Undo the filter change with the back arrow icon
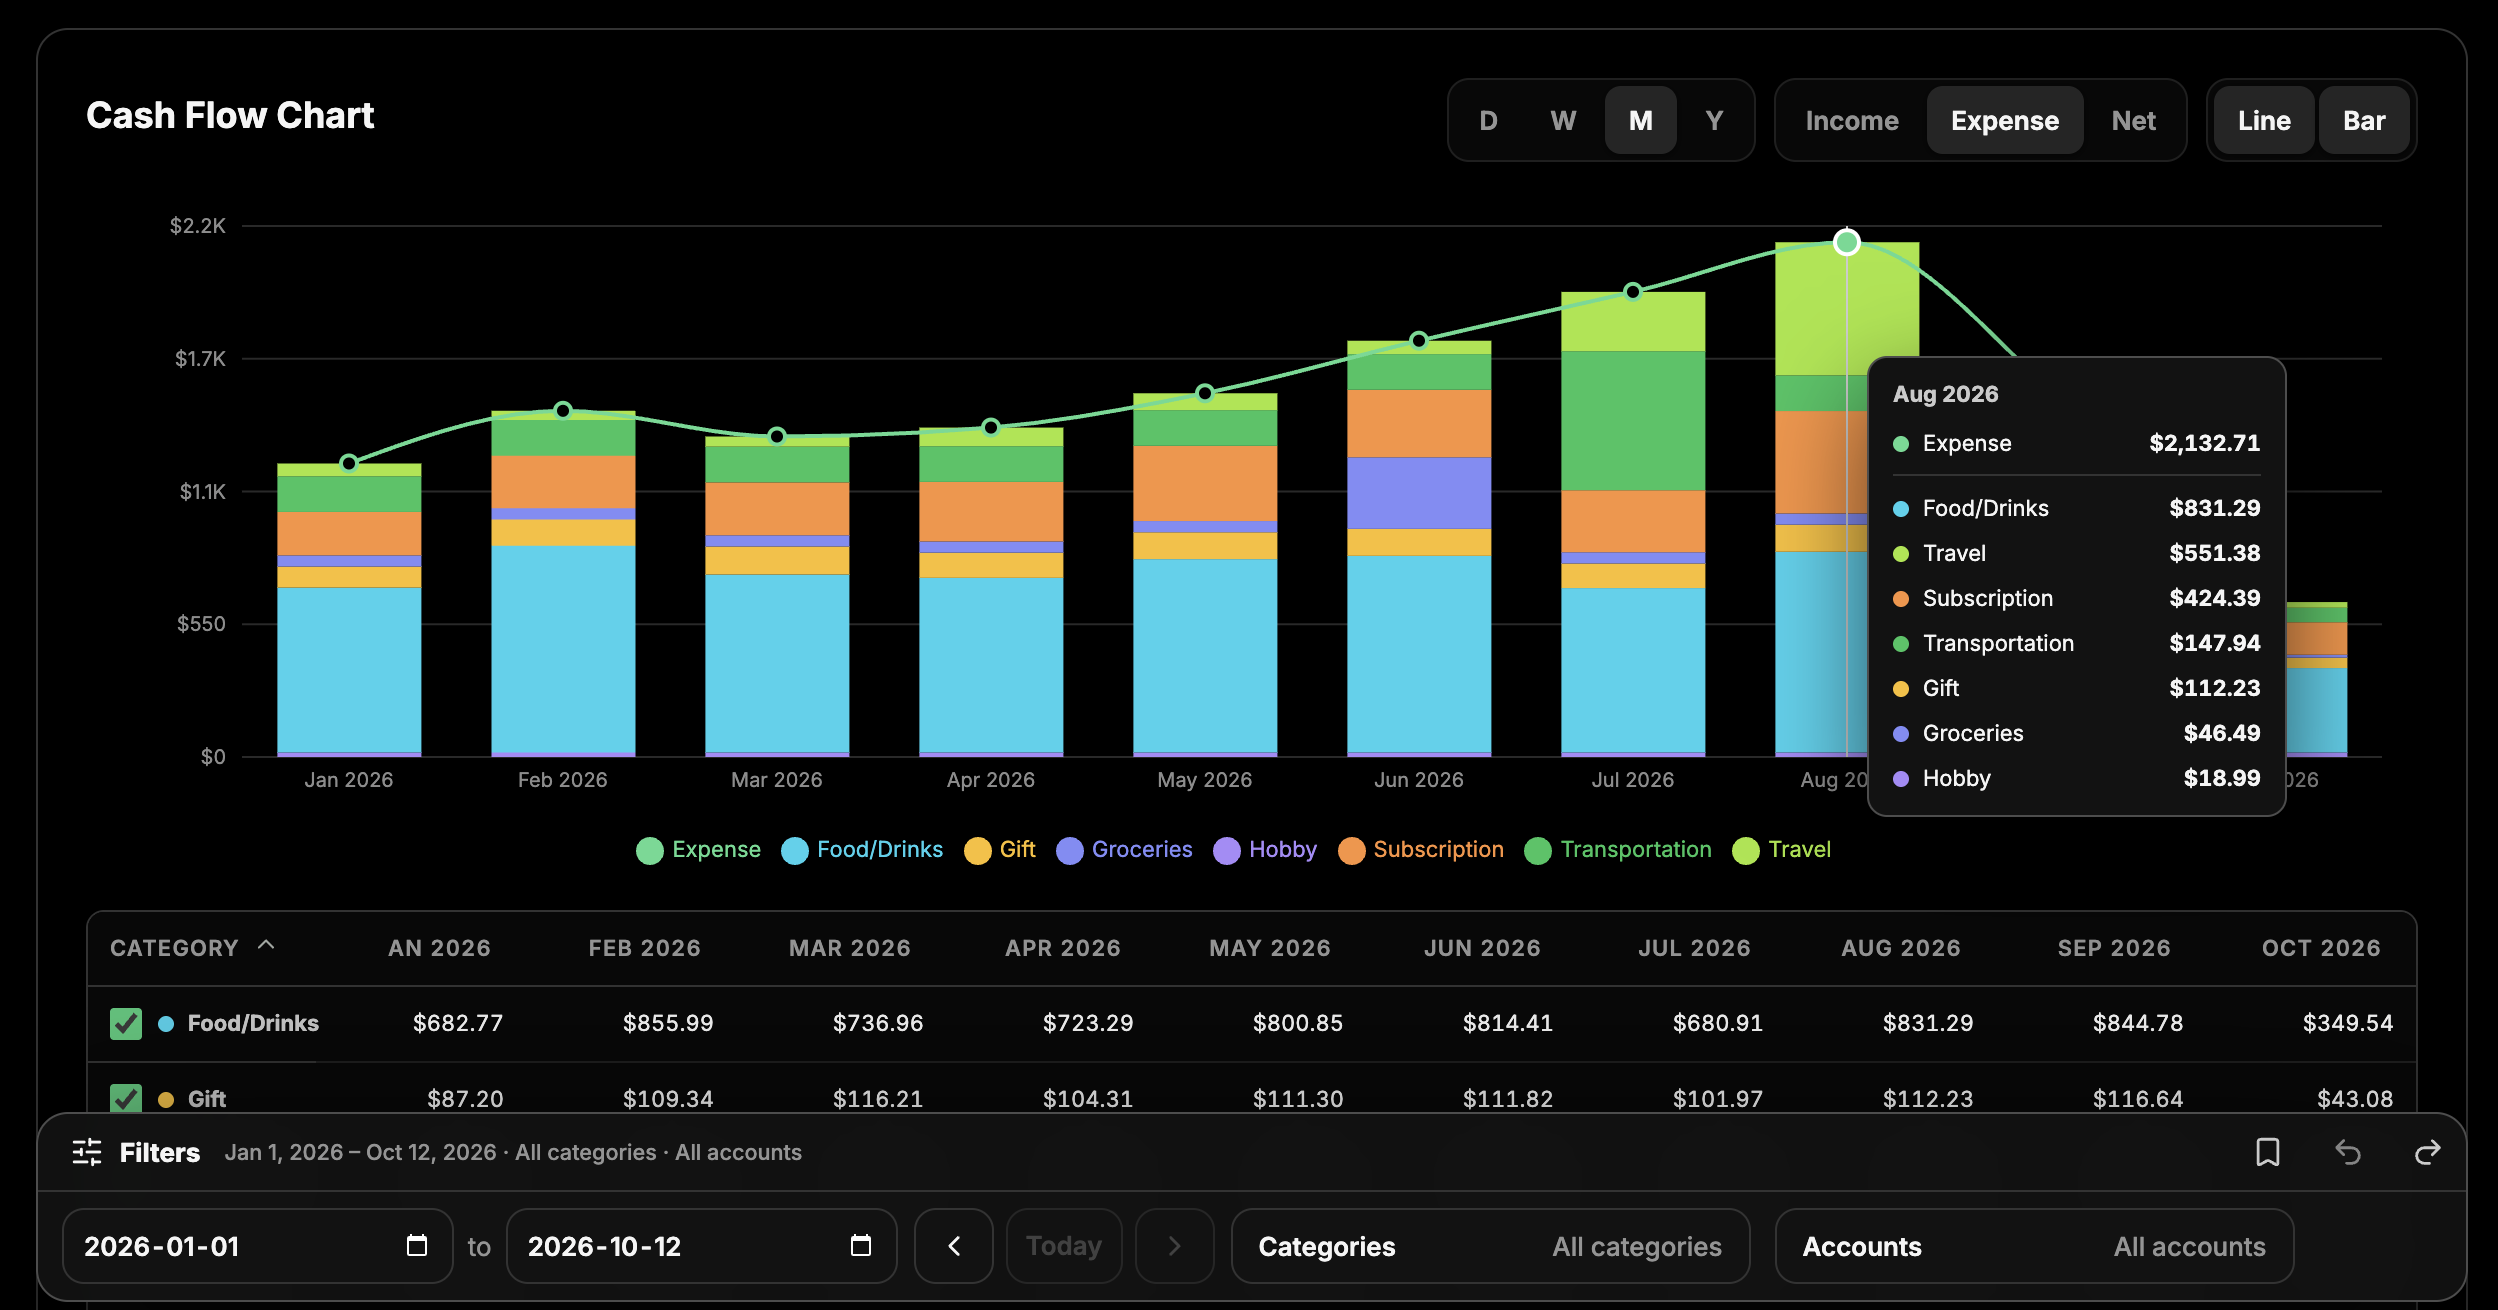Image resolution: width=2498 pixels, height=1310 pixels. point(2347,1152)
